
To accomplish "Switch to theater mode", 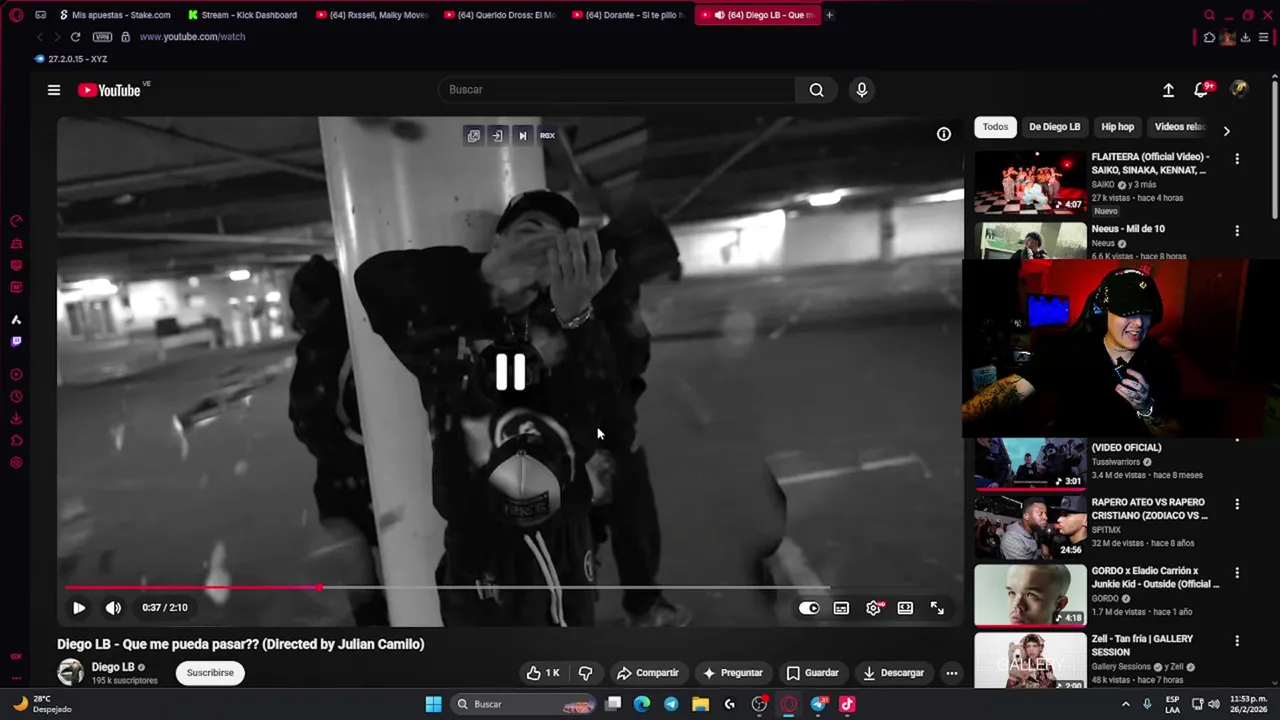I will [x=905, y=608].
